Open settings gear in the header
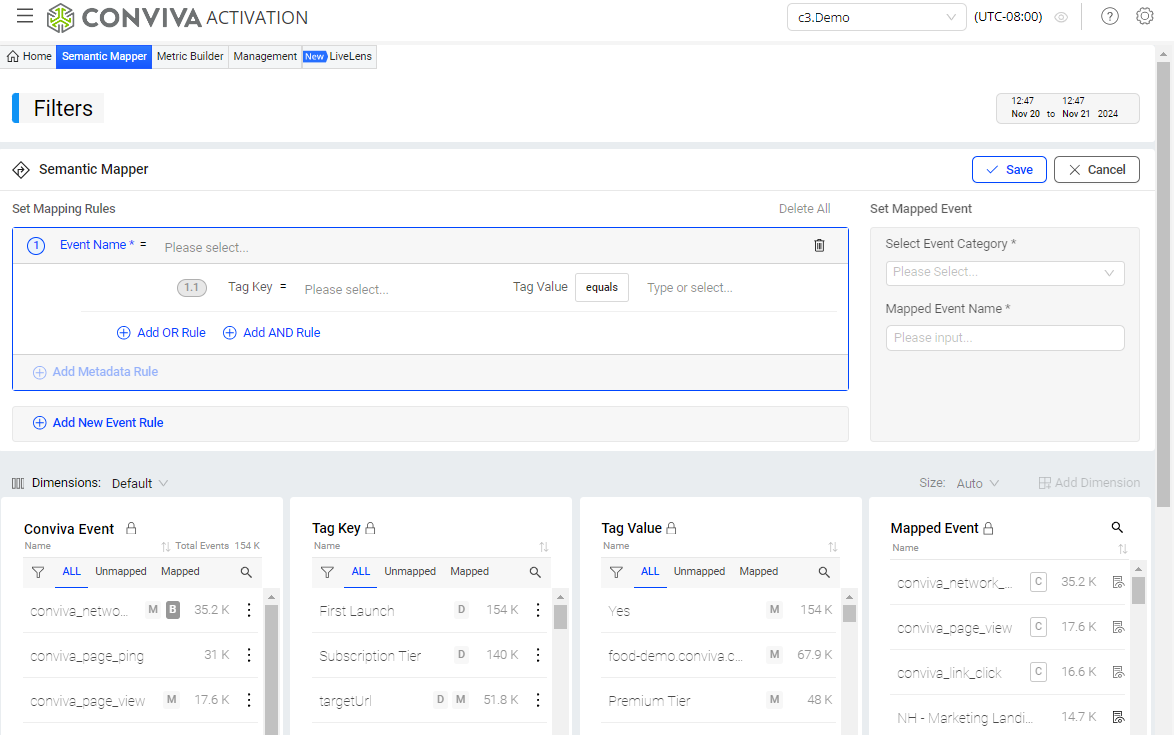Image resolution: width=1174 pixels, height=735 pixels. [1145, 17]
